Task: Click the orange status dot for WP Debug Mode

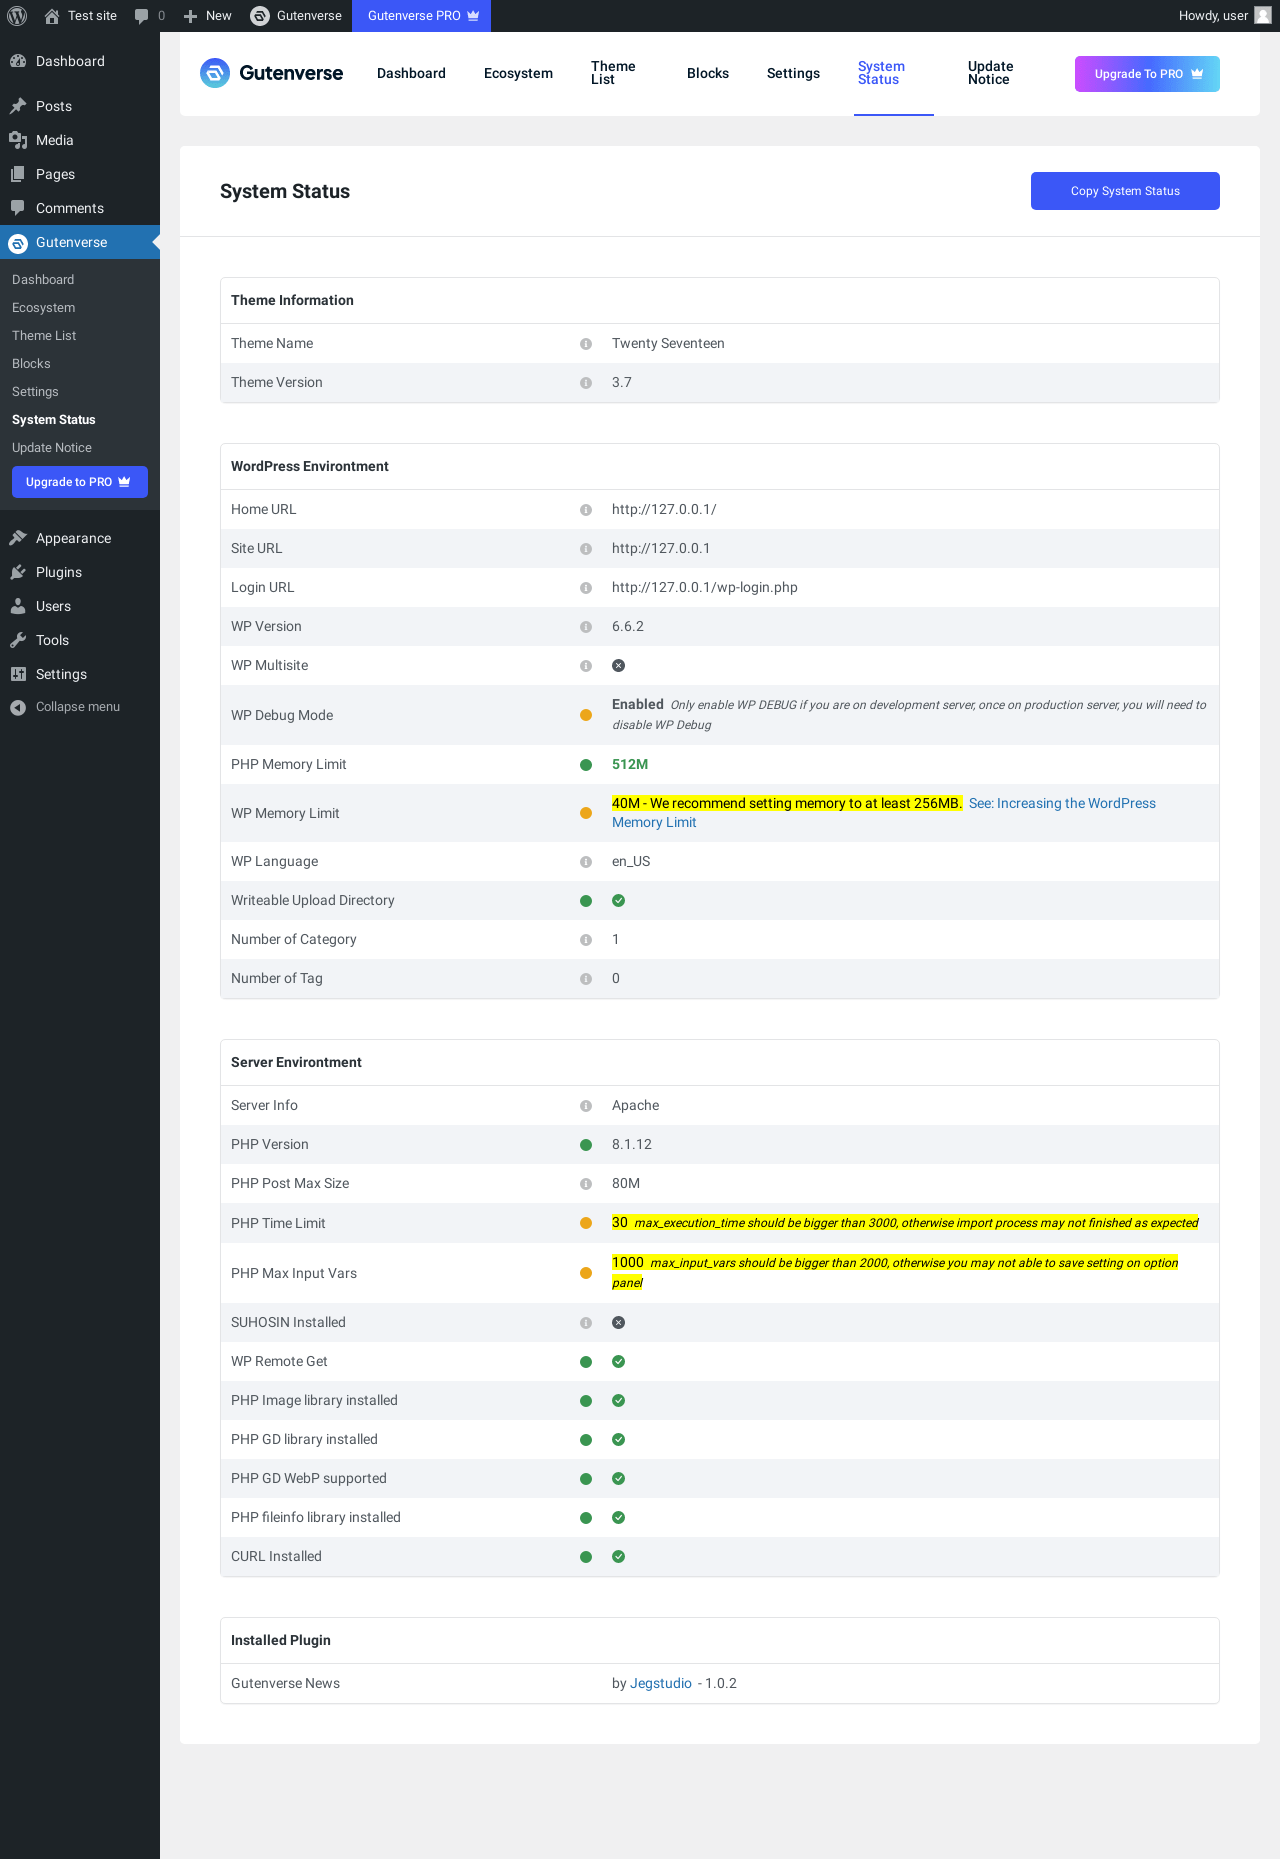Action: tap(586, 715)
